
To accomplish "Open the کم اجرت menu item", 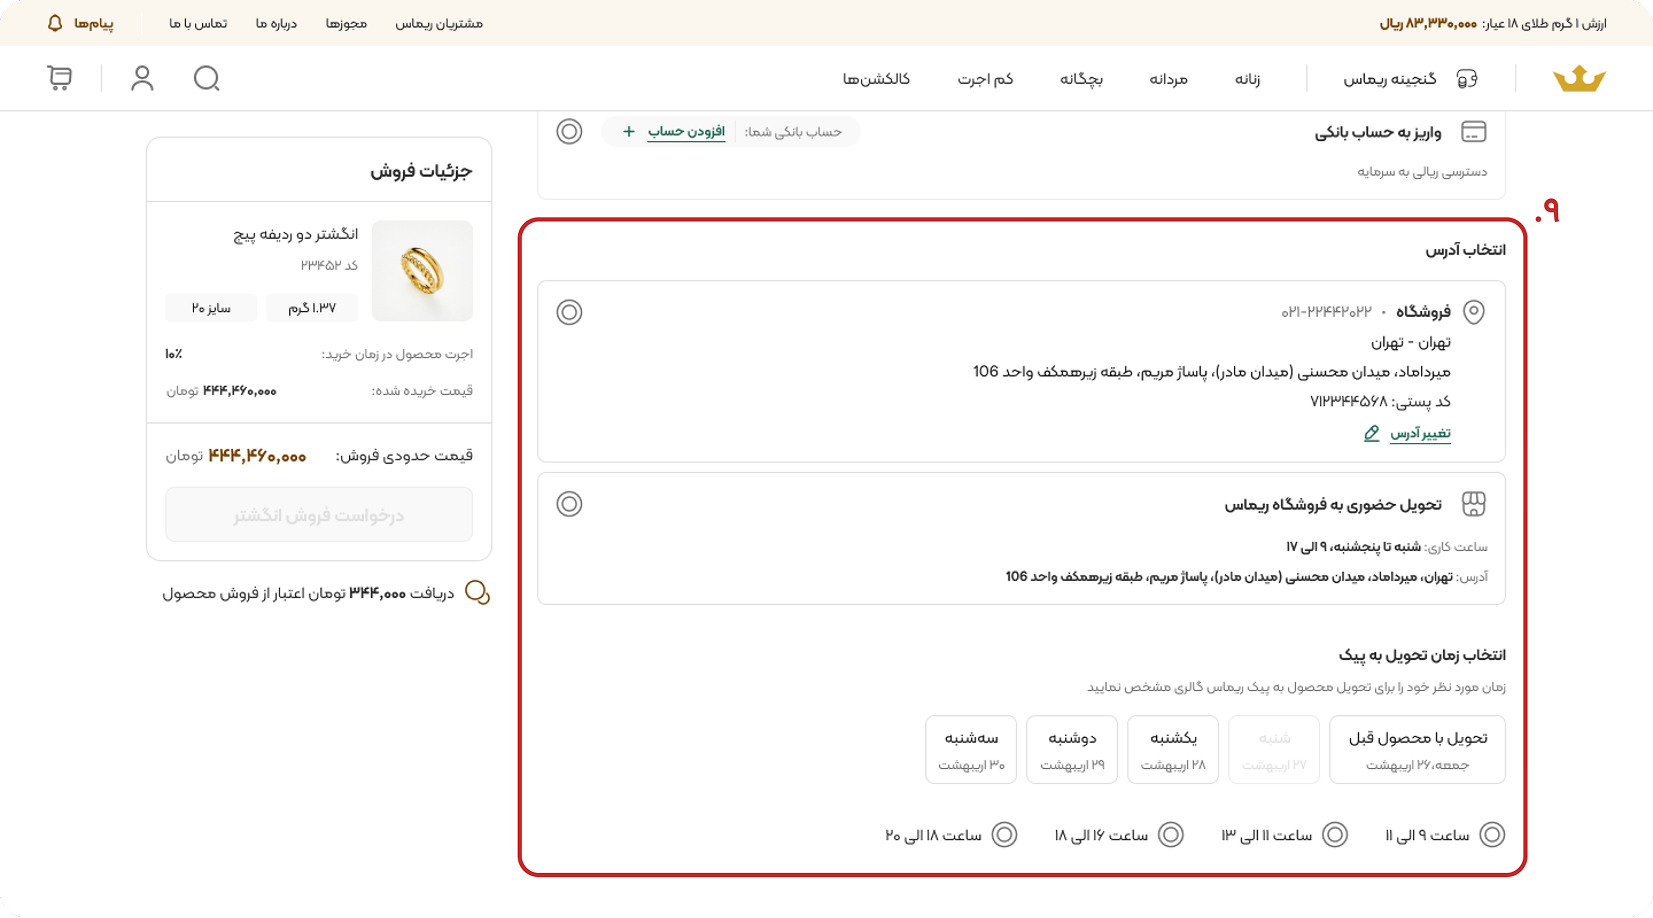I will coord(985,79).
